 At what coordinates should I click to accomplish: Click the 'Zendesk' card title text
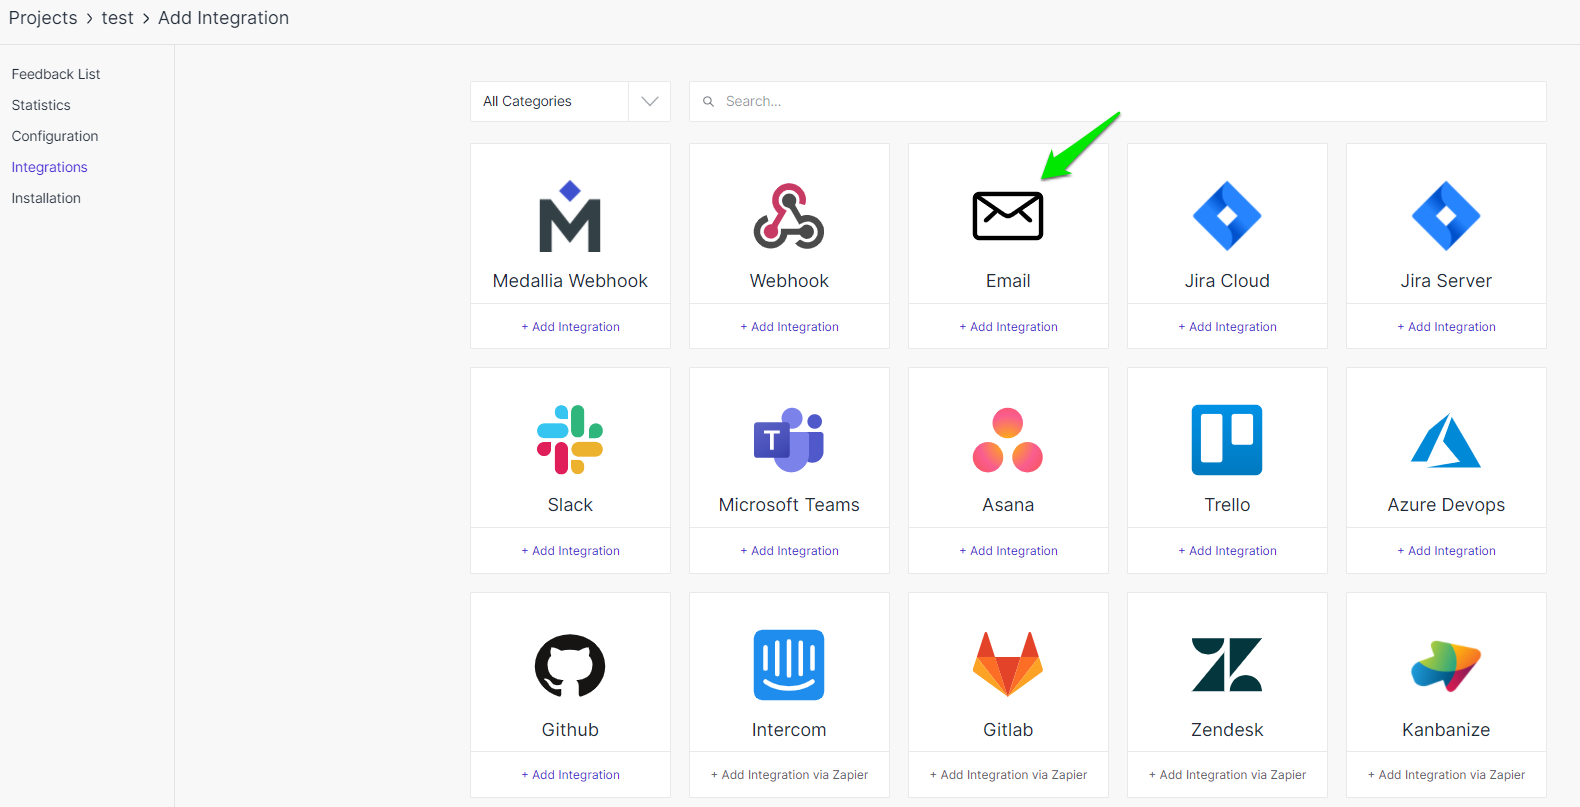pyautogui.click(x=1227, y=730)
